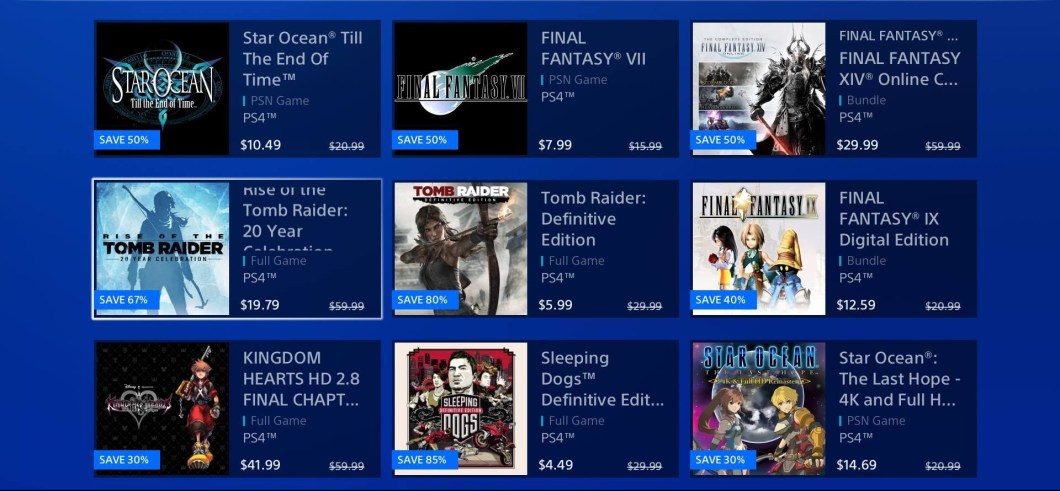
Task: Select Rise of the Tomb Raider cover image
Action: pos(162,248)
